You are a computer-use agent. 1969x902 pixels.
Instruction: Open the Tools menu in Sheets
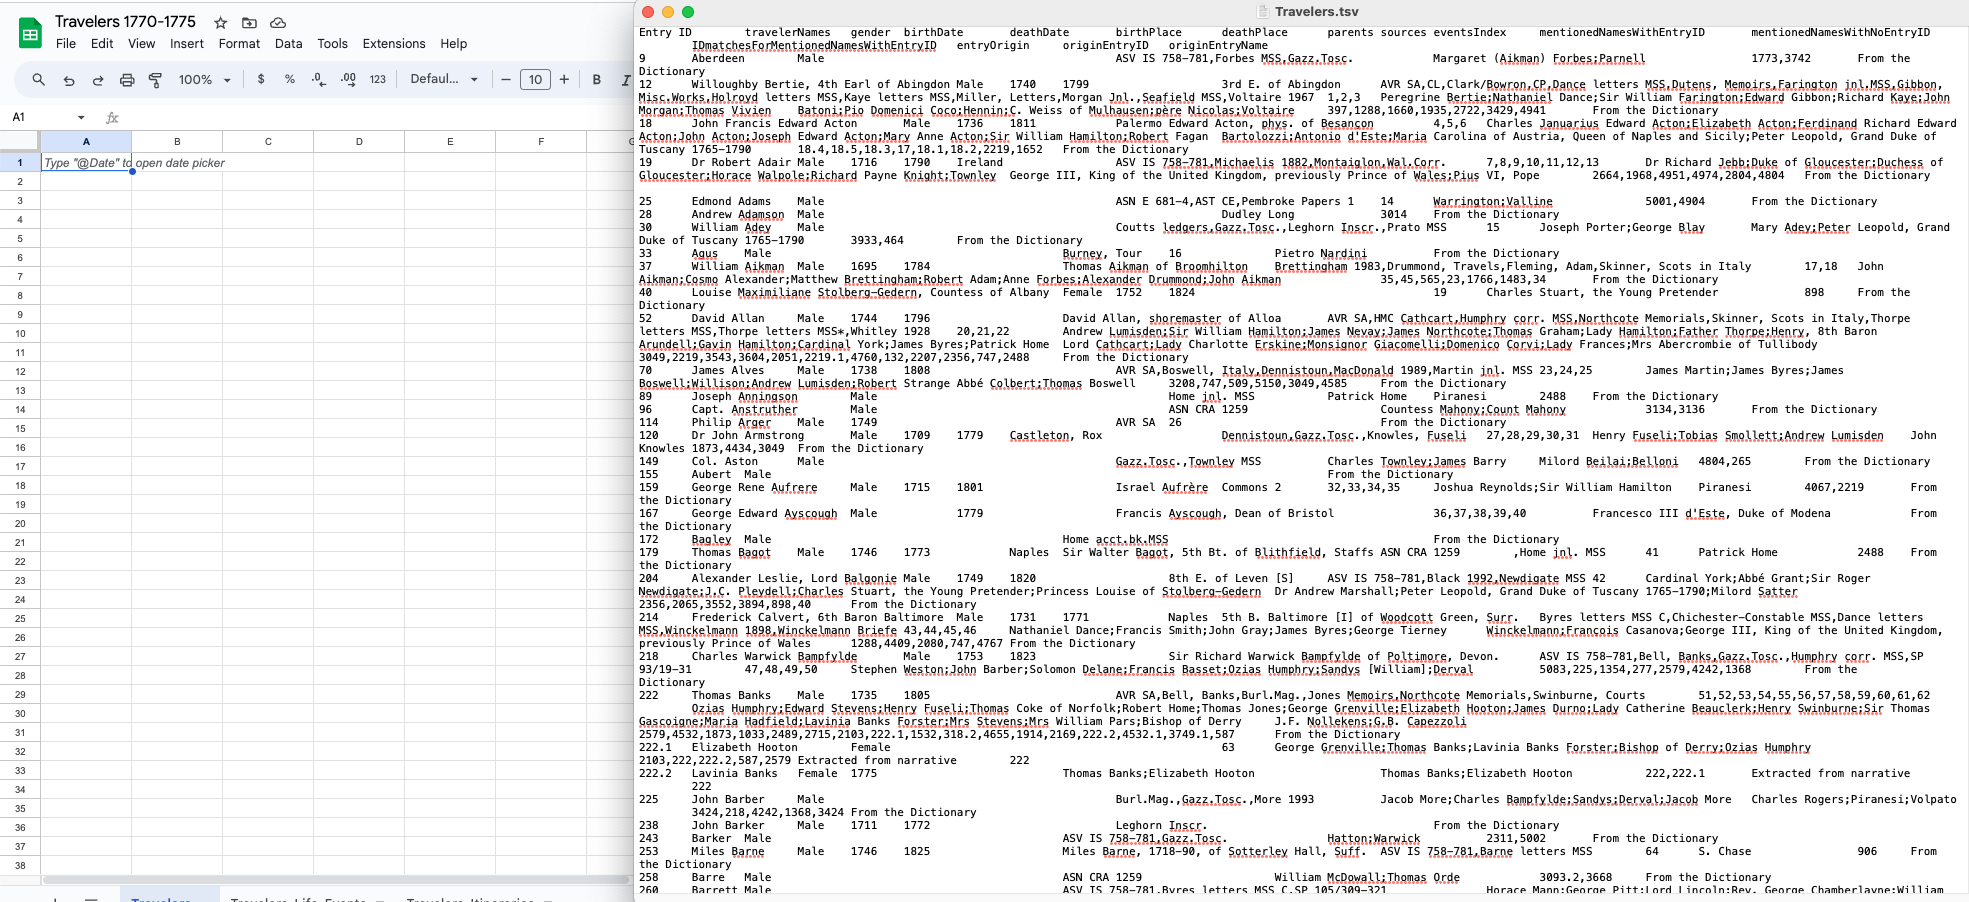coord(332,44)
